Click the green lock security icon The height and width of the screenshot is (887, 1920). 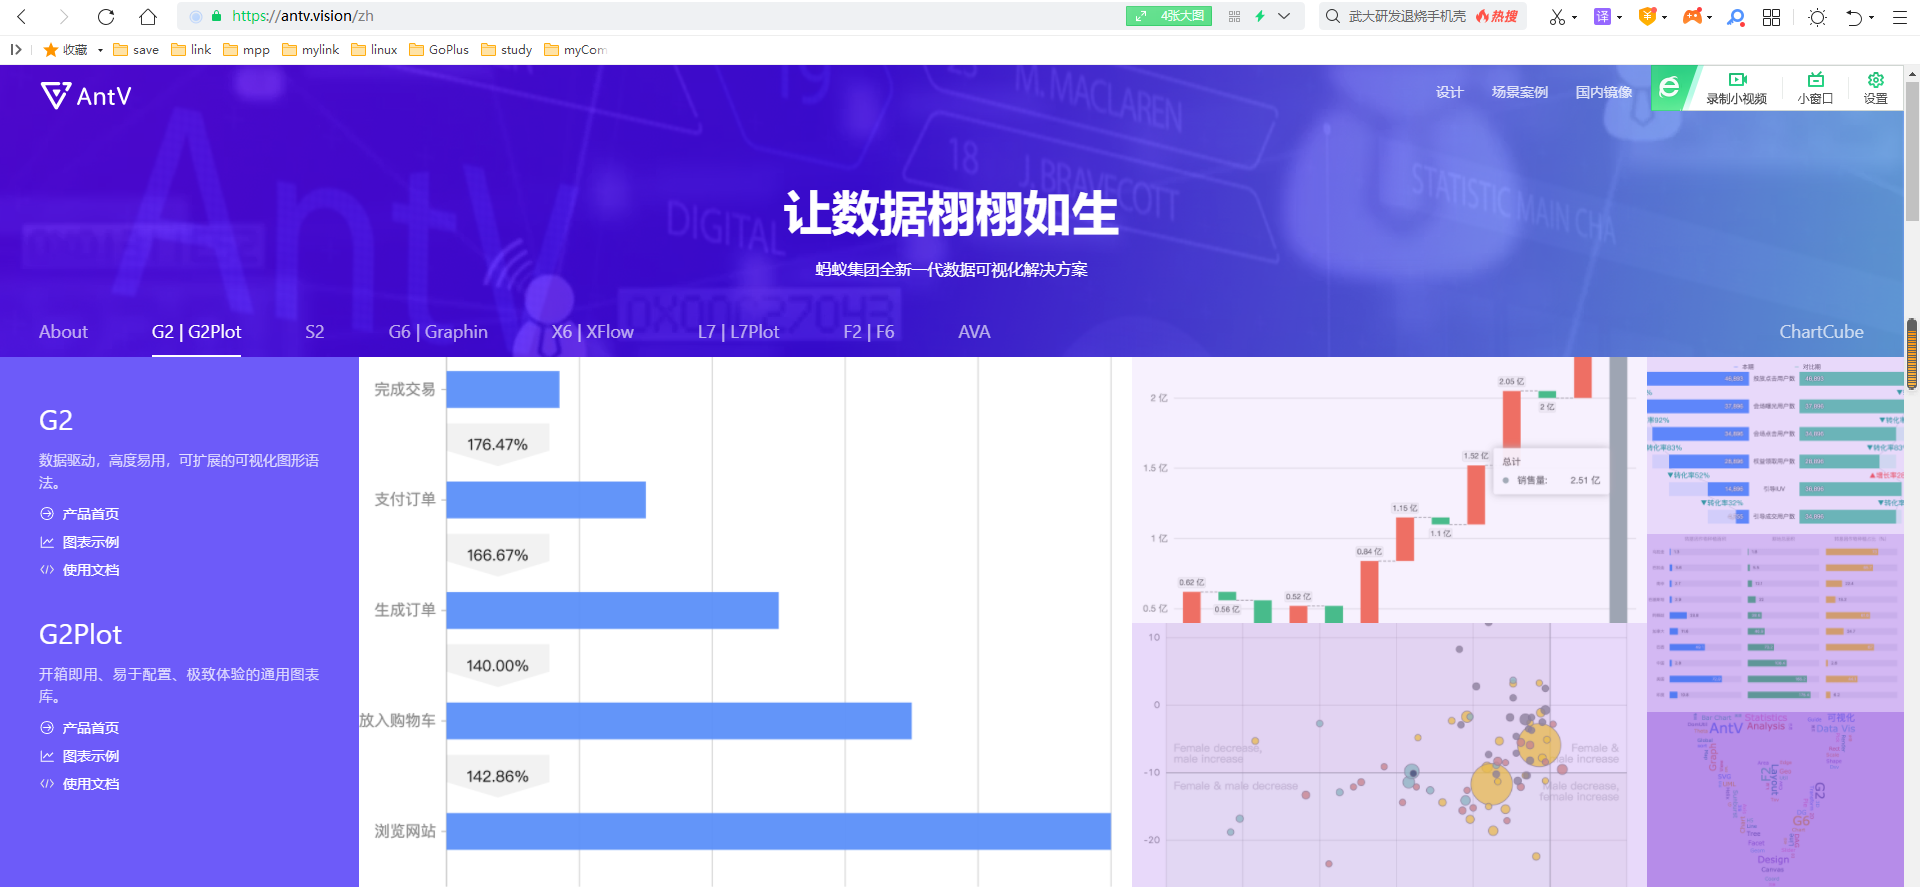click(x=216, y=16)
